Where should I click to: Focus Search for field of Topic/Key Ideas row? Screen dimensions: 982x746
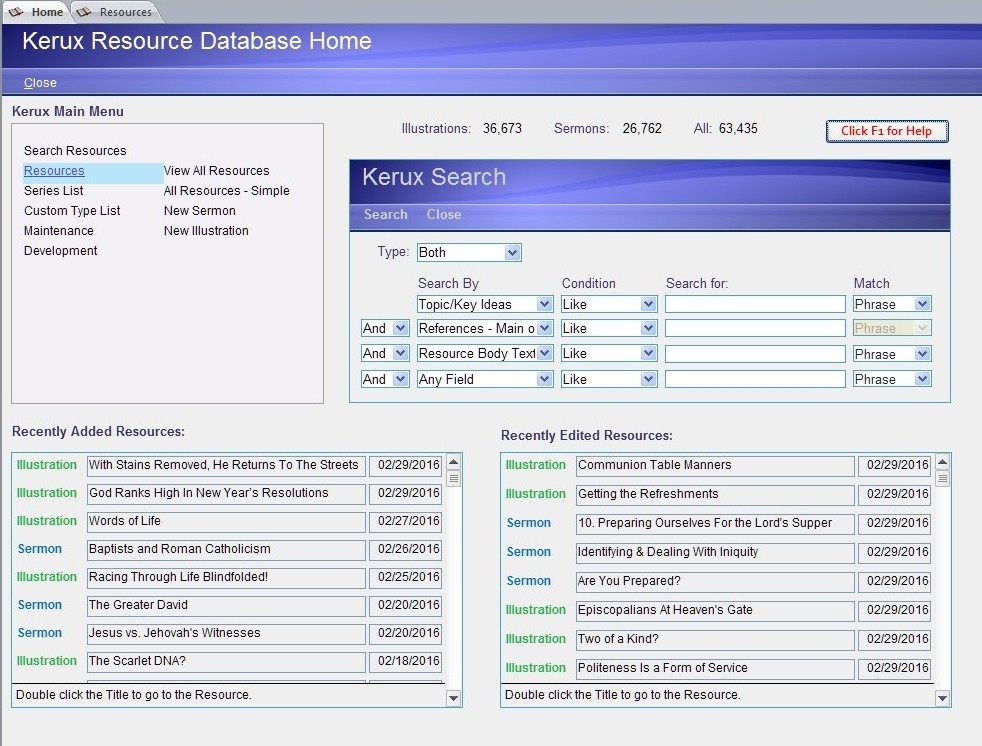click(755, 304)
